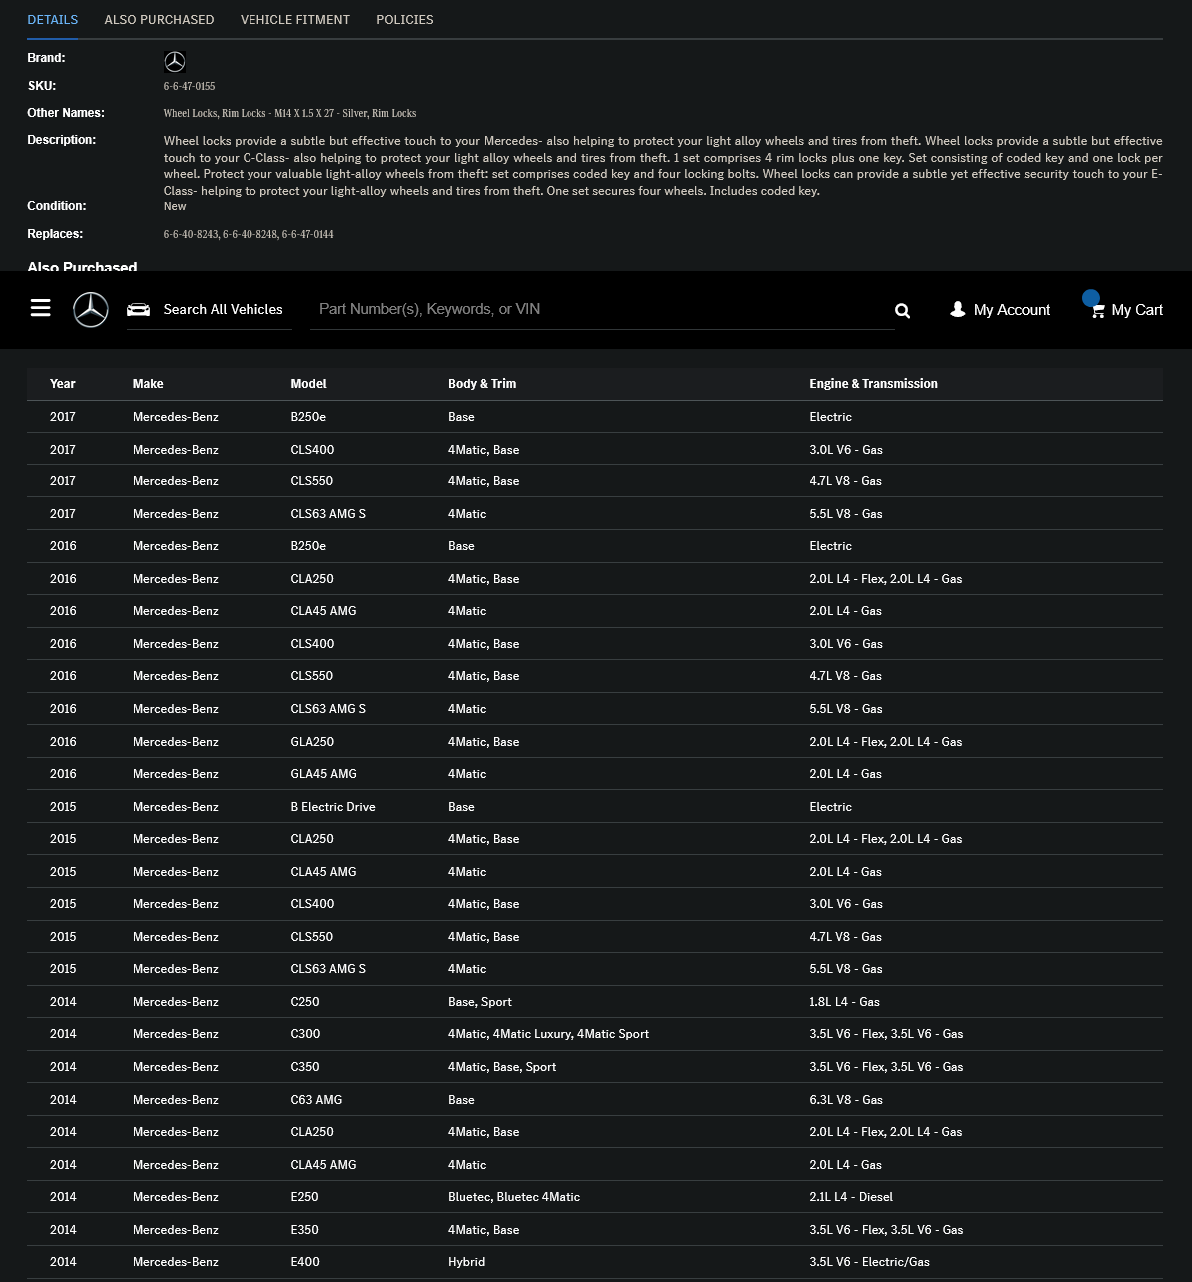The height and width of the screenshot is (1282, 1192).
Task: Select the B Electric Drive model cell
Action: point(333,807)
